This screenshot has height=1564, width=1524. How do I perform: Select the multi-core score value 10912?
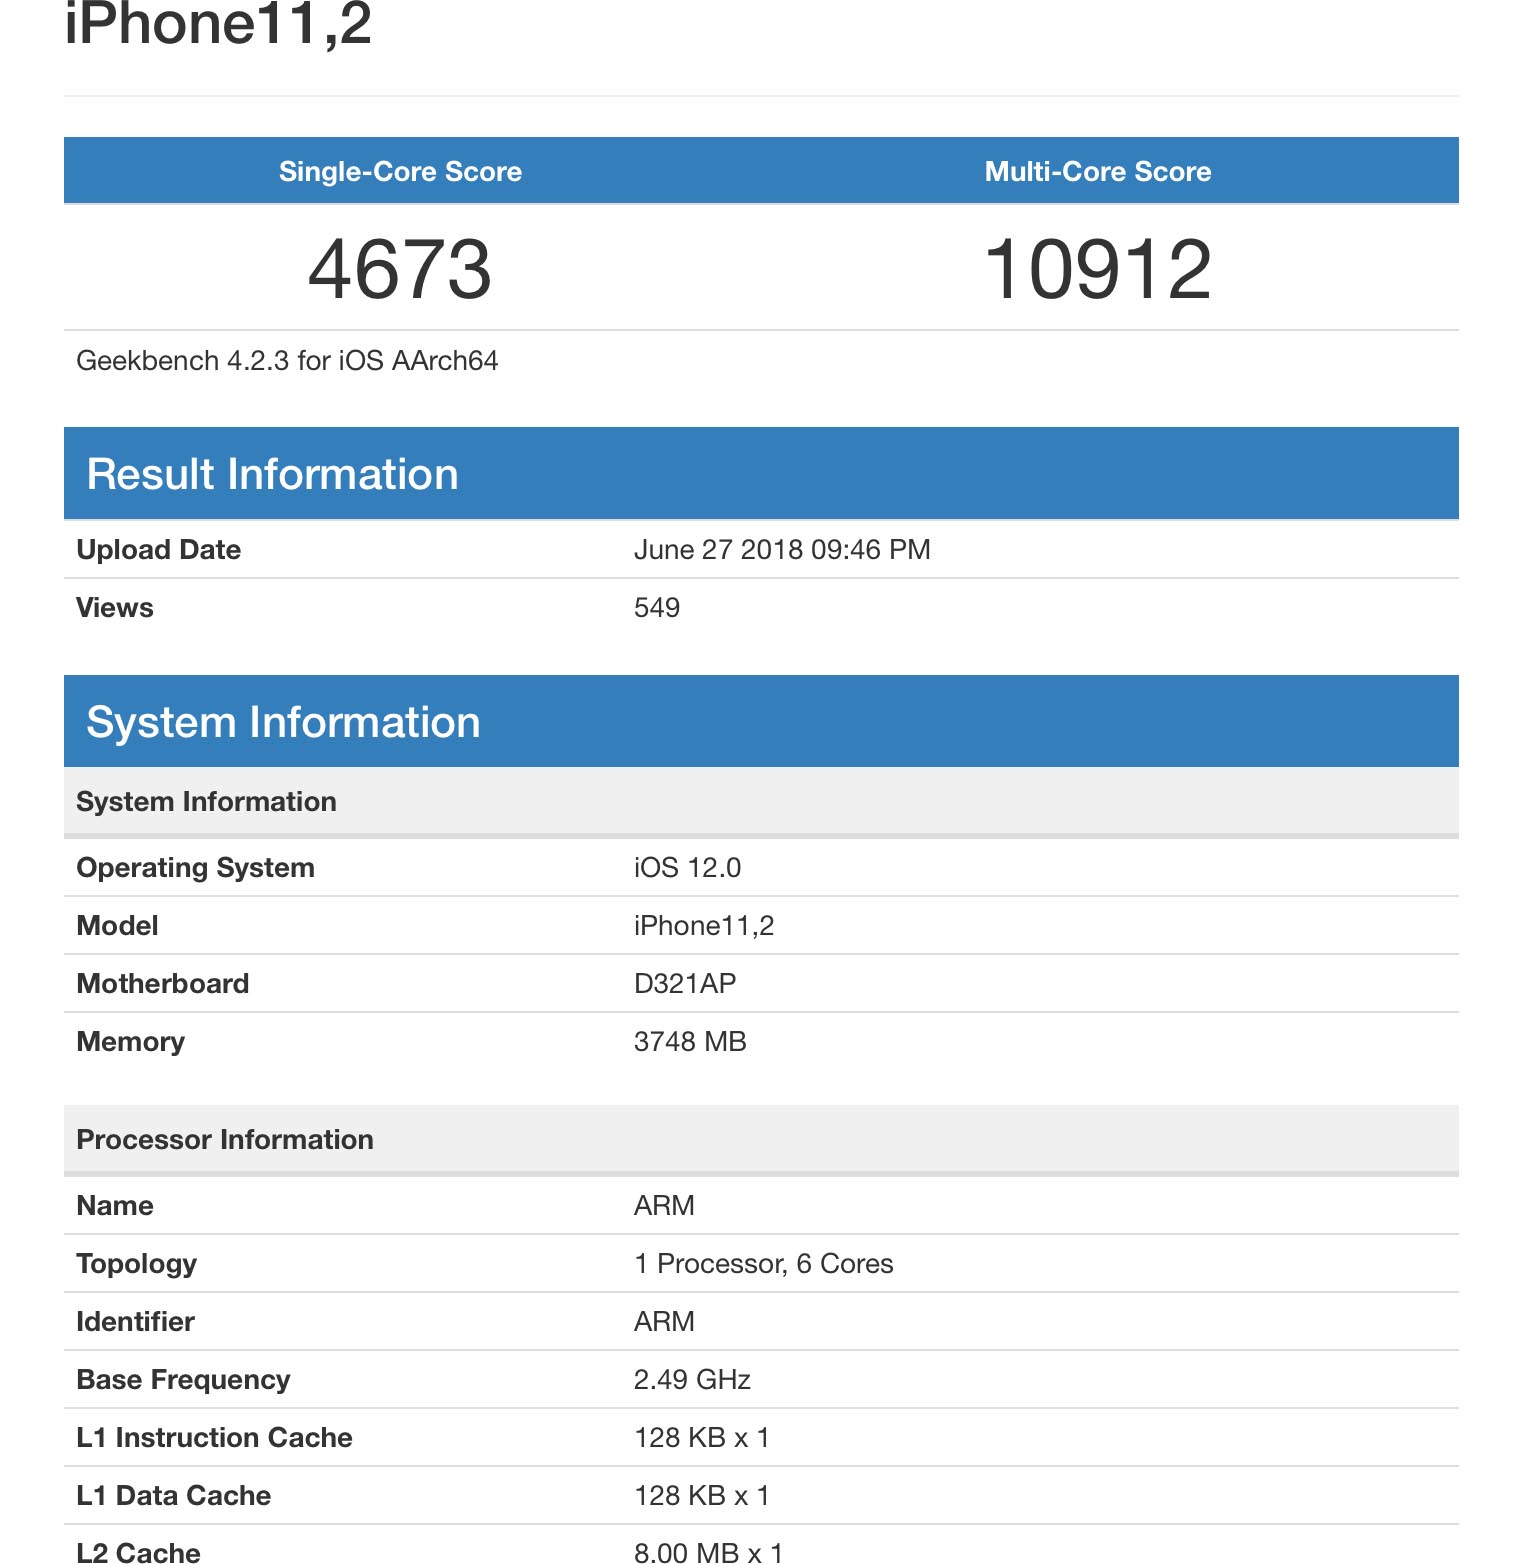pyautogui.click(x=1097, y=269)
